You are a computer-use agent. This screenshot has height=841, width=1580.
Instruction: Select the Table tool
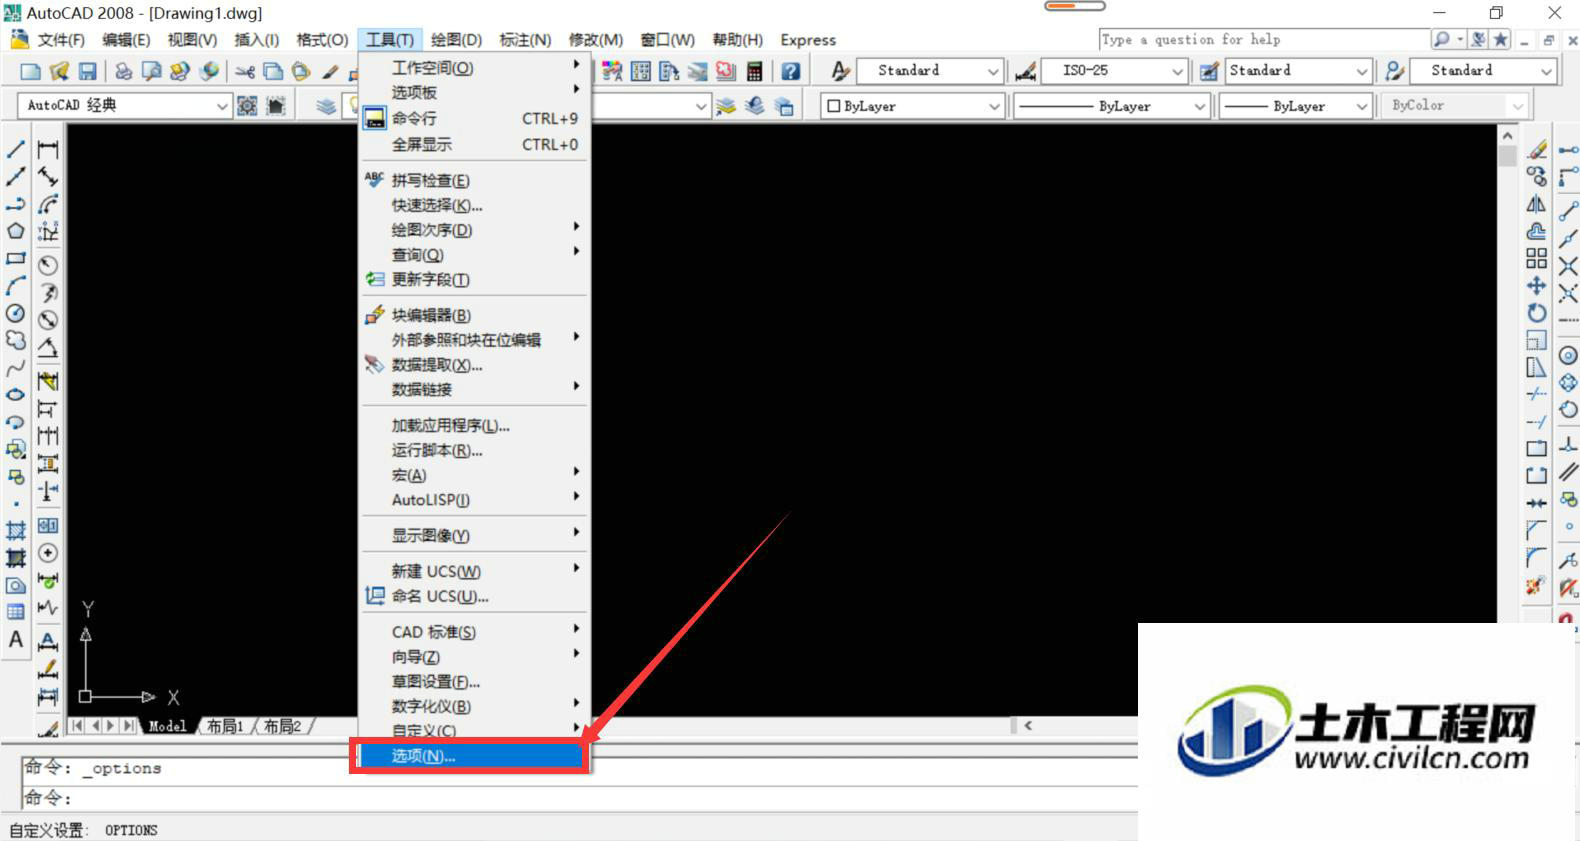click(x=16, y=611)
